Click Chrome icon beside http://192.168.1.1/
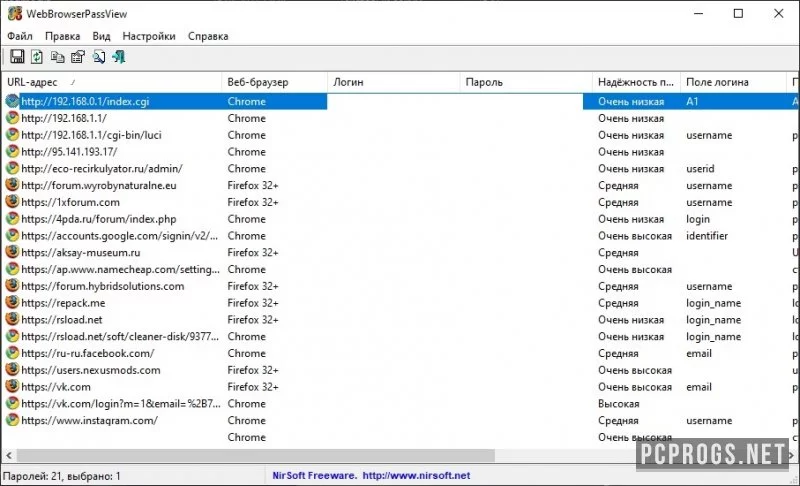 pyautogui.click(x=12, y=118)
